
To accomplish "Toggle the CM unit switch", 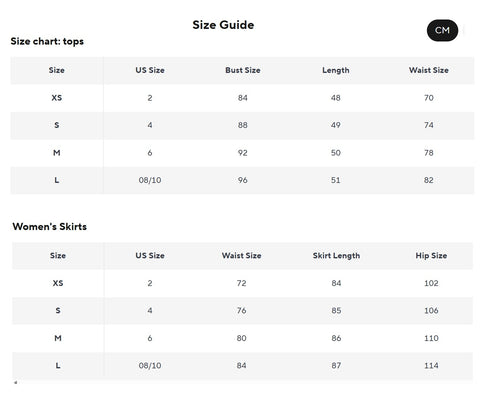I will (x=442, y=30).
